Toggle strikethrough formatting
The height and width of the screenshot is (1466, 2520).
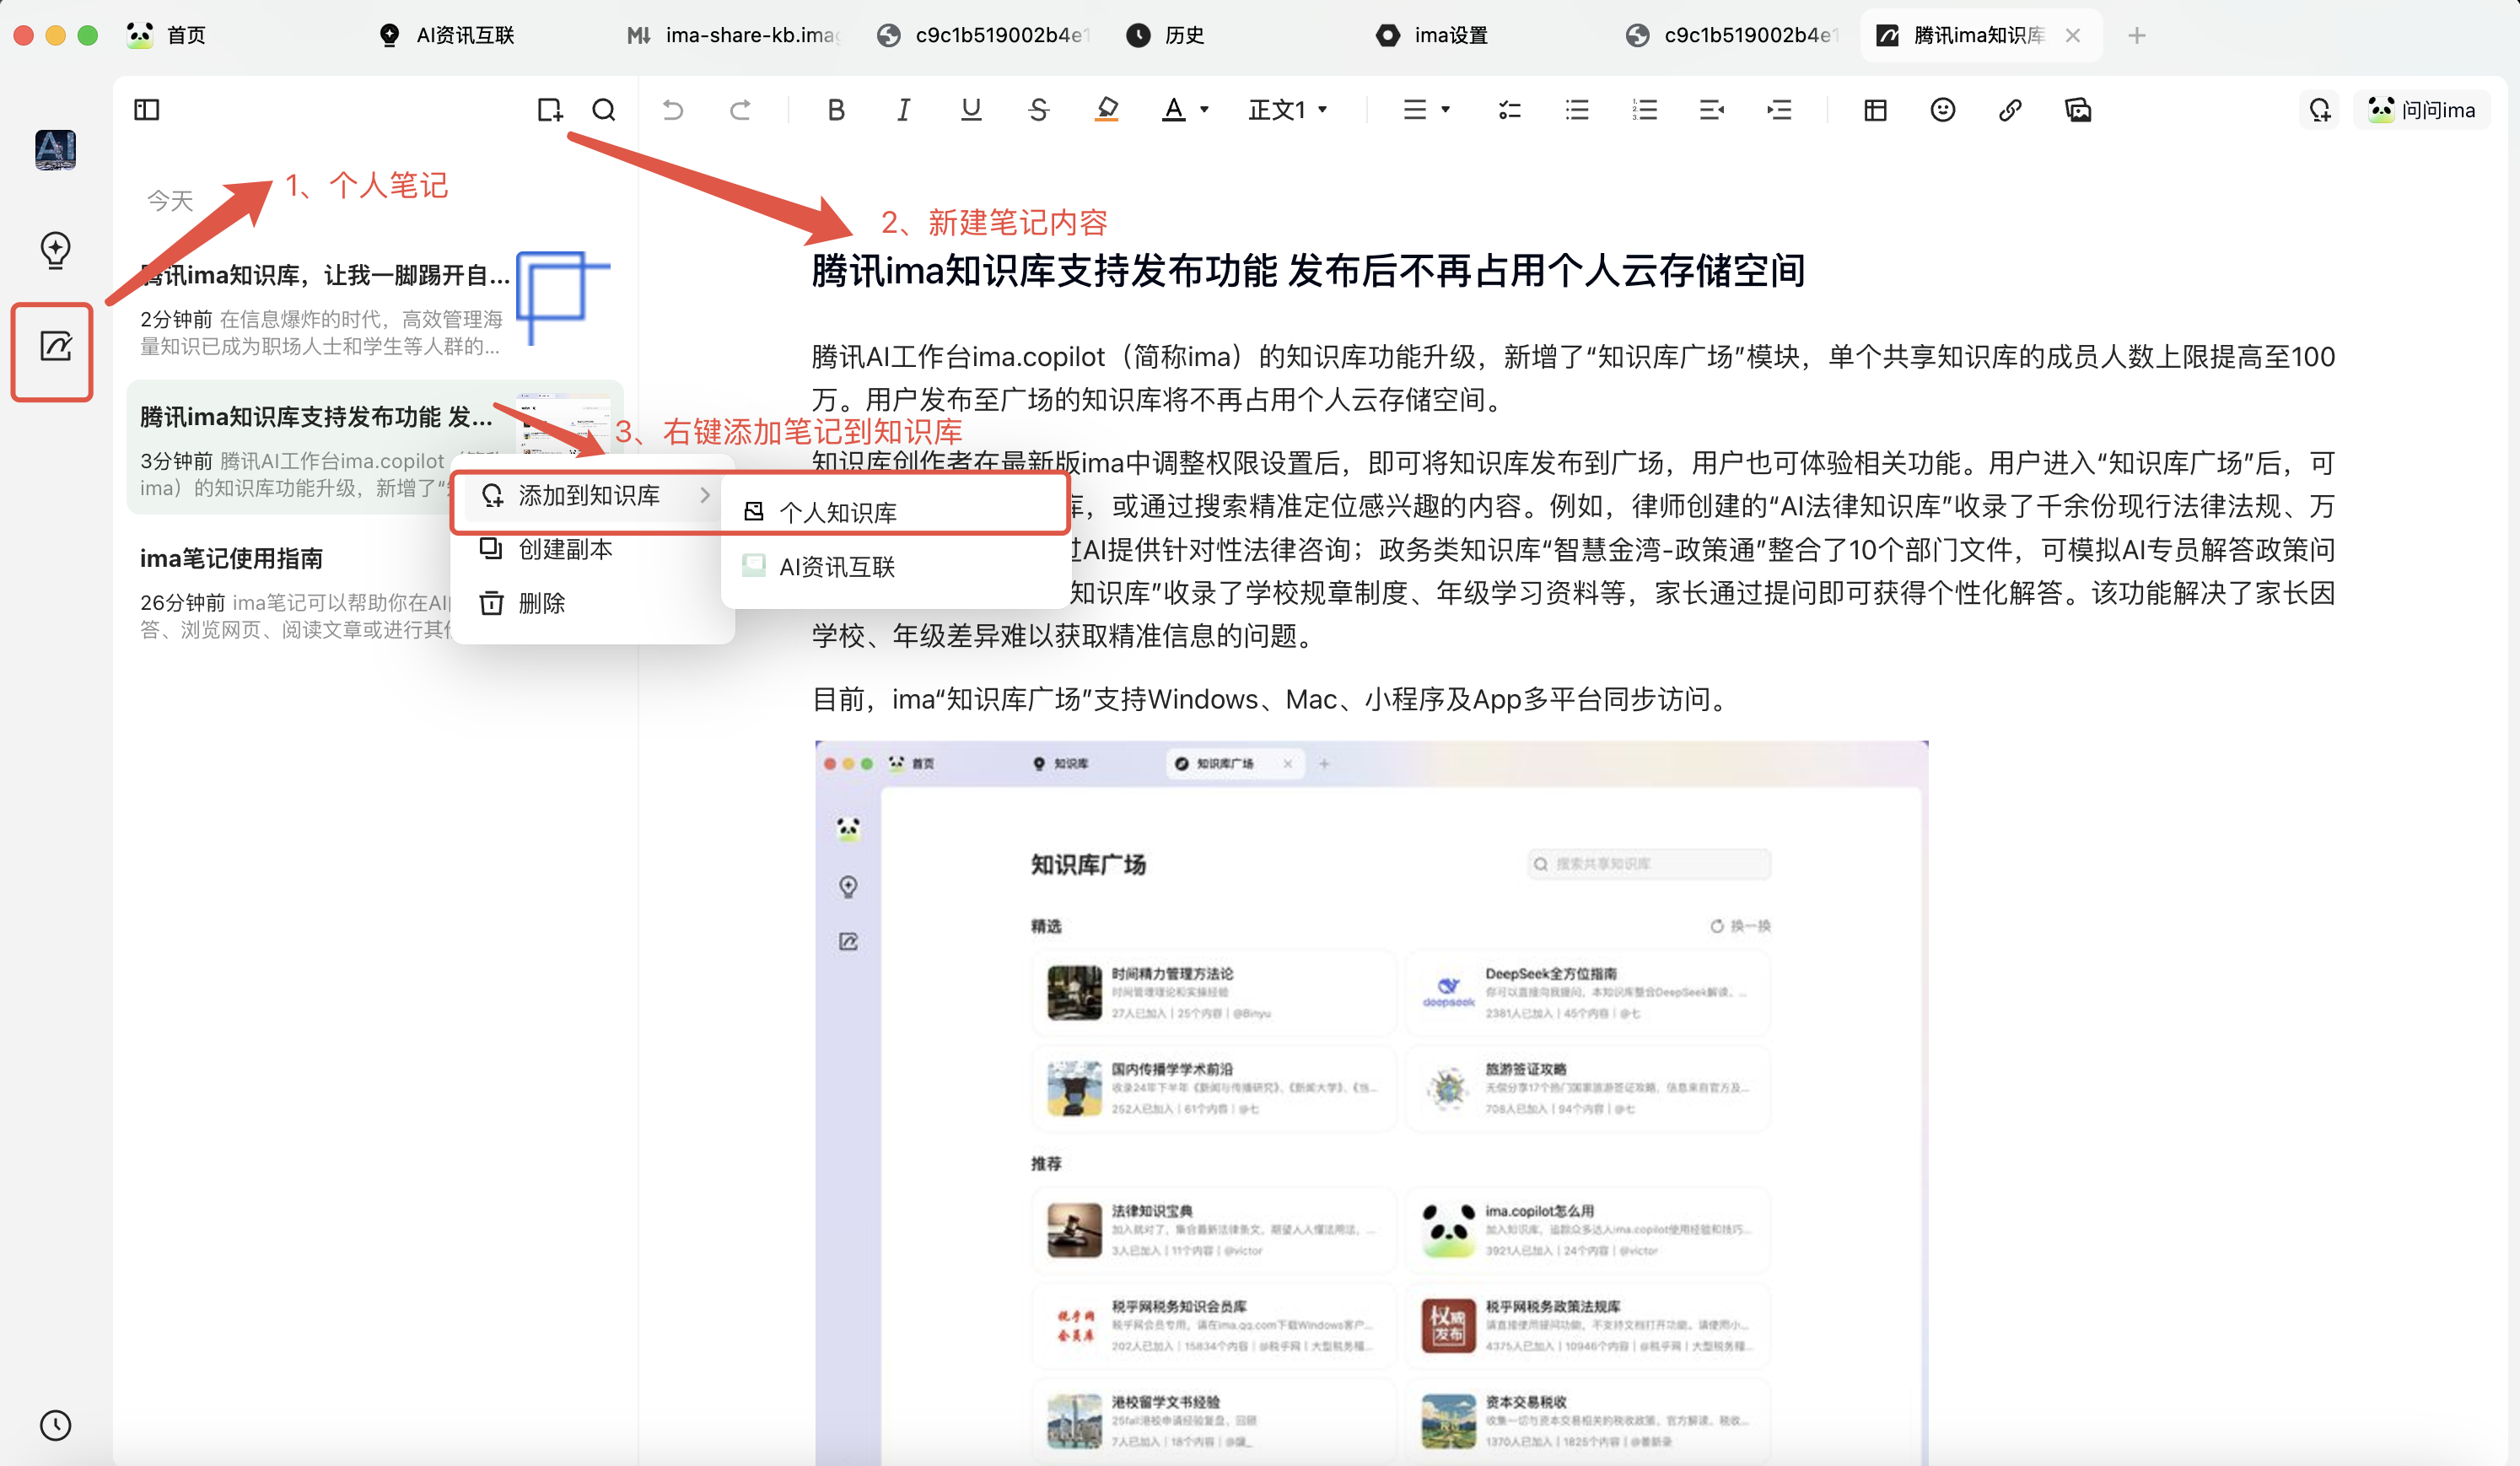click(x=1038, y=110)
